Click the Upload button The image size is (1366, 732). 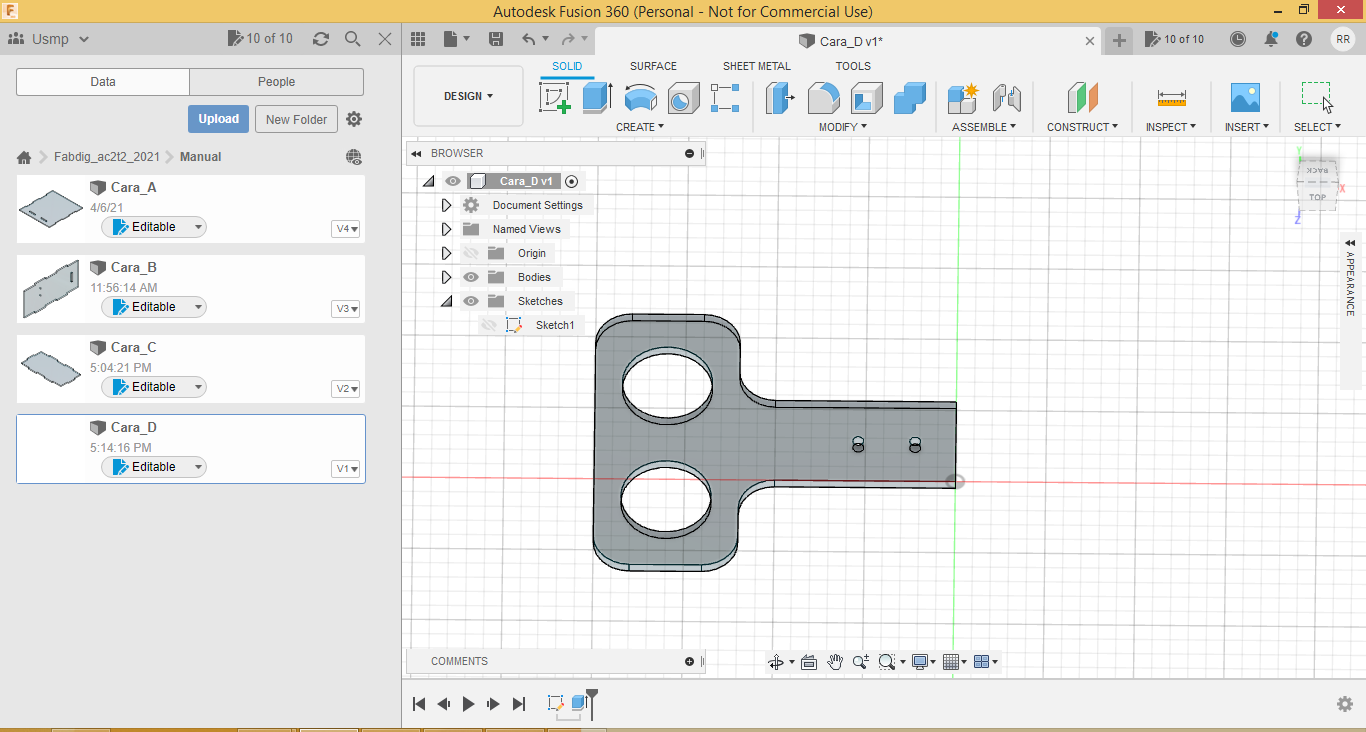tap(218, 119)
